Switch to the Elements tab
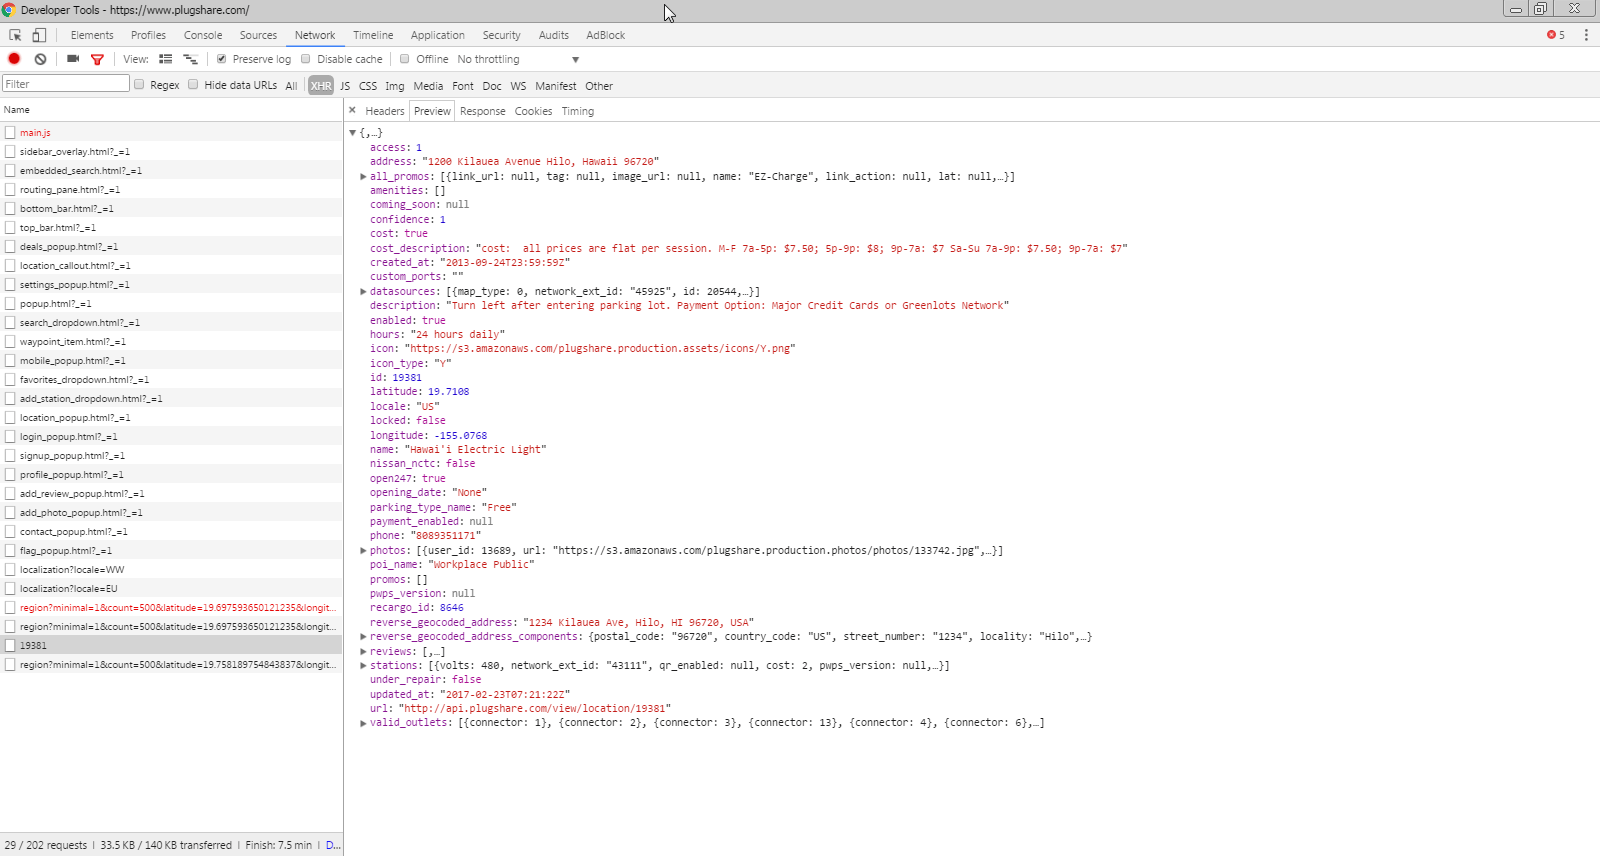 (92, 35)
